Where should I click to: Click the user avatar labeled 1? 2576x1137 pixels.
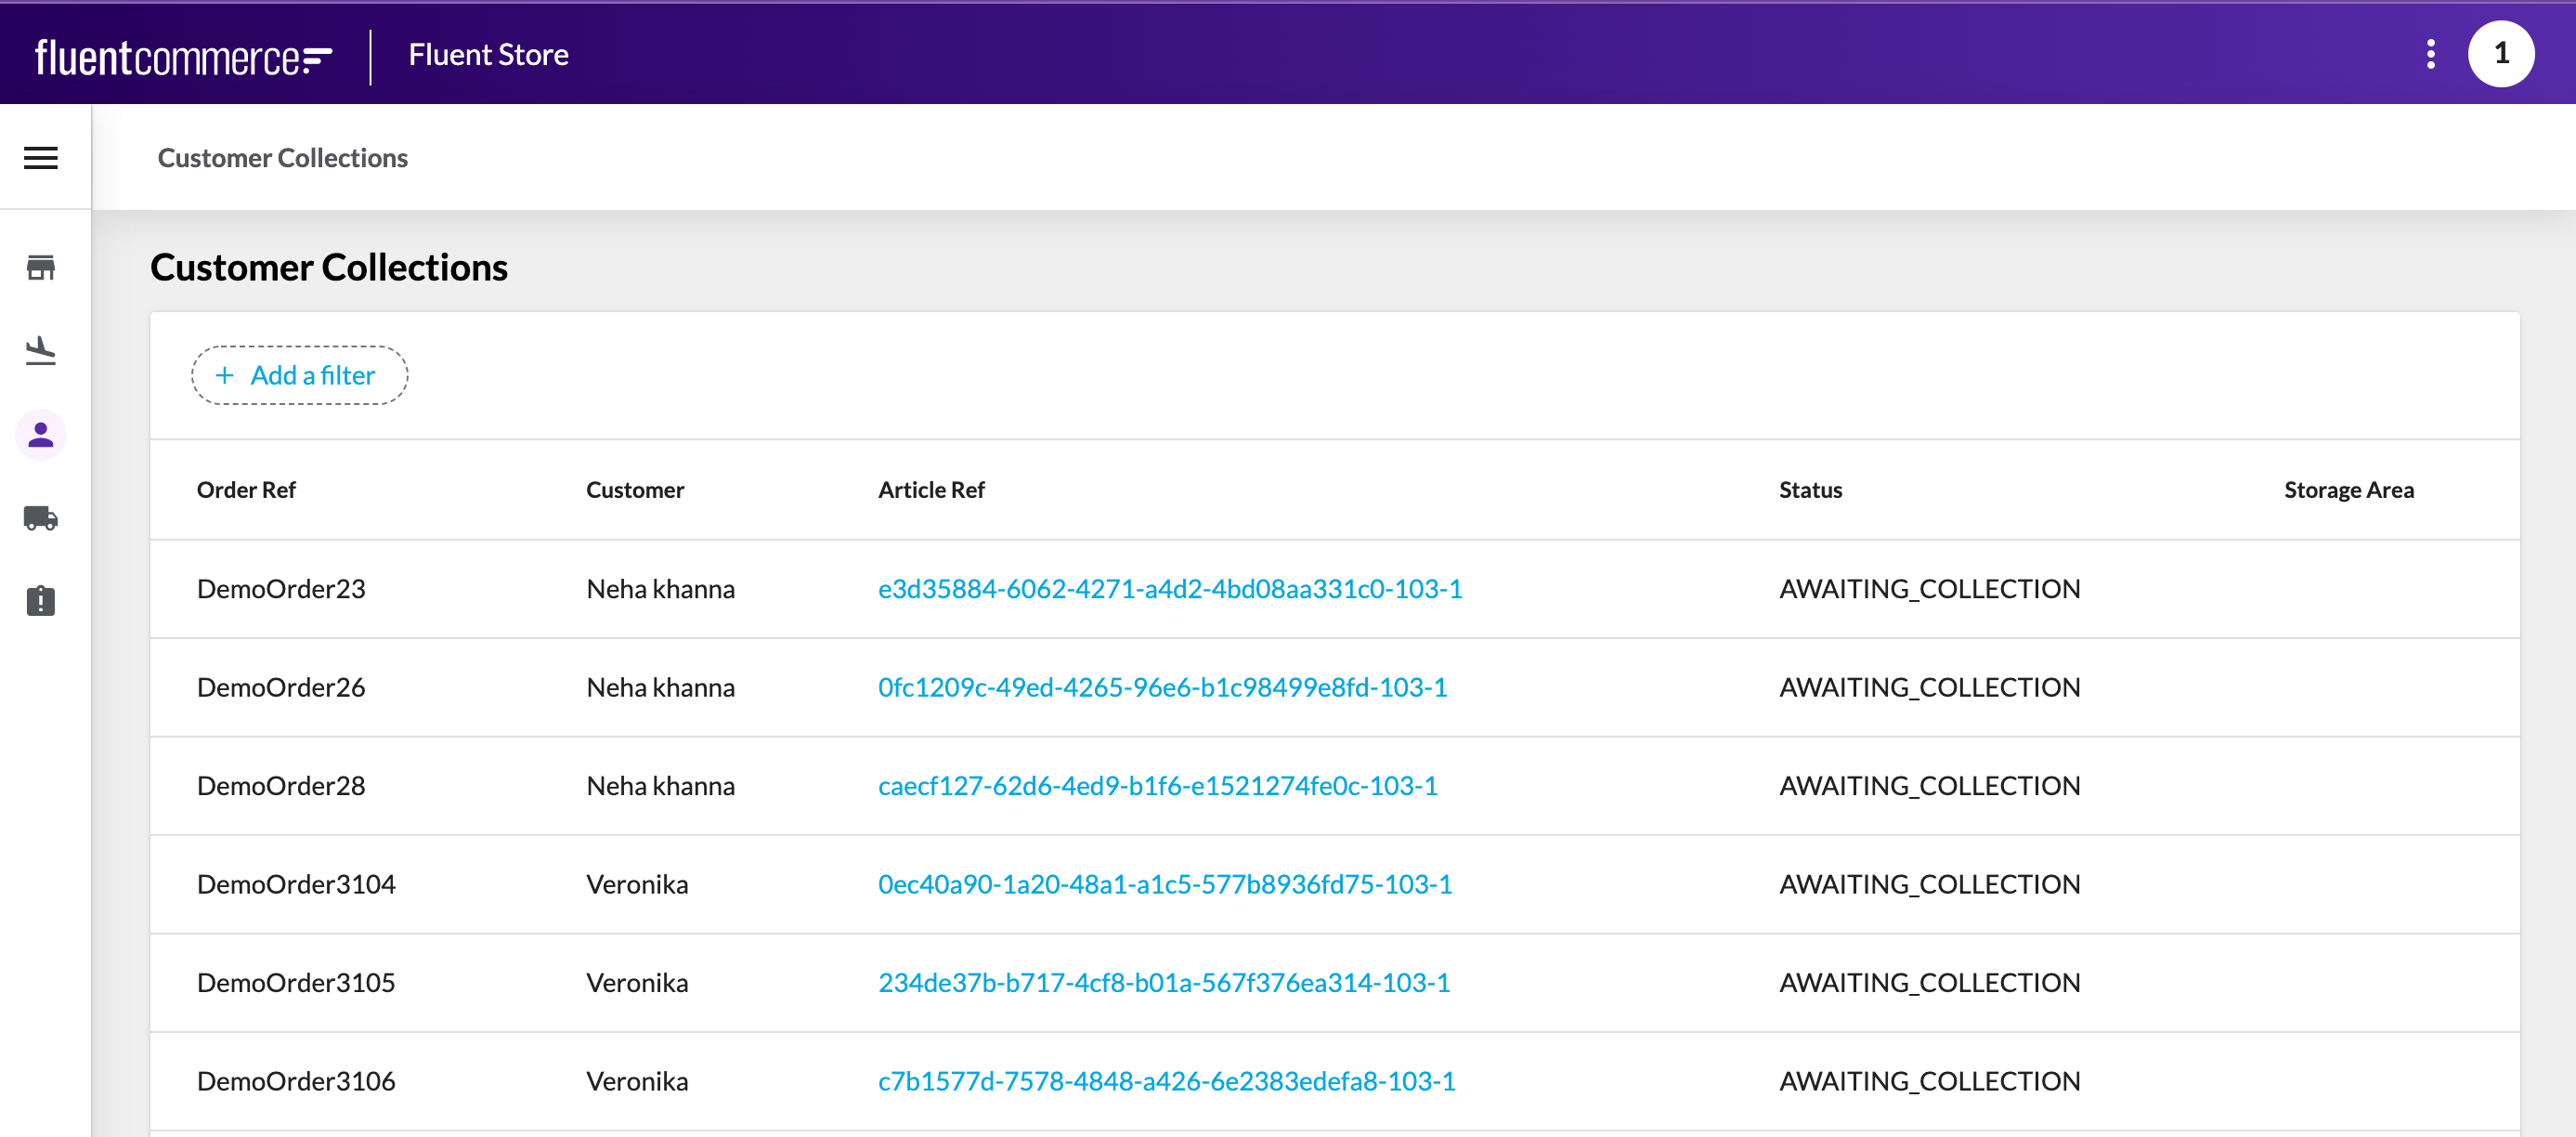(2500, 54)
